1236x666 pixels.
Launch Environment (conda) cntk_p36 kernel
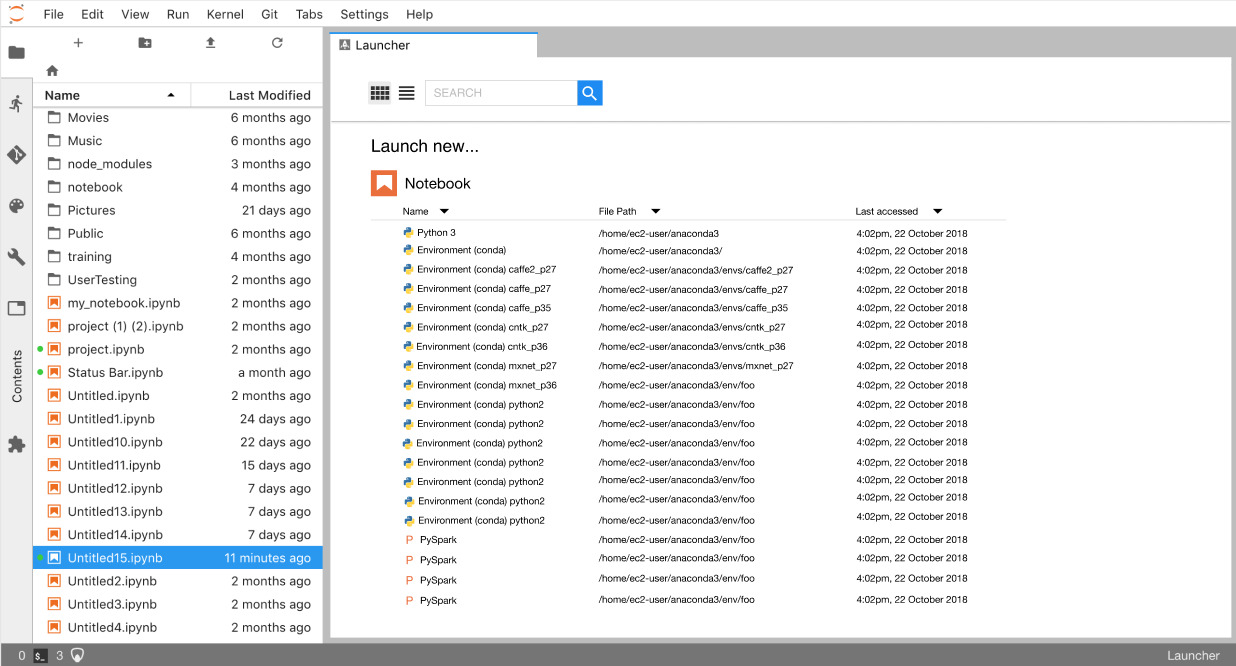click(482, 346)
